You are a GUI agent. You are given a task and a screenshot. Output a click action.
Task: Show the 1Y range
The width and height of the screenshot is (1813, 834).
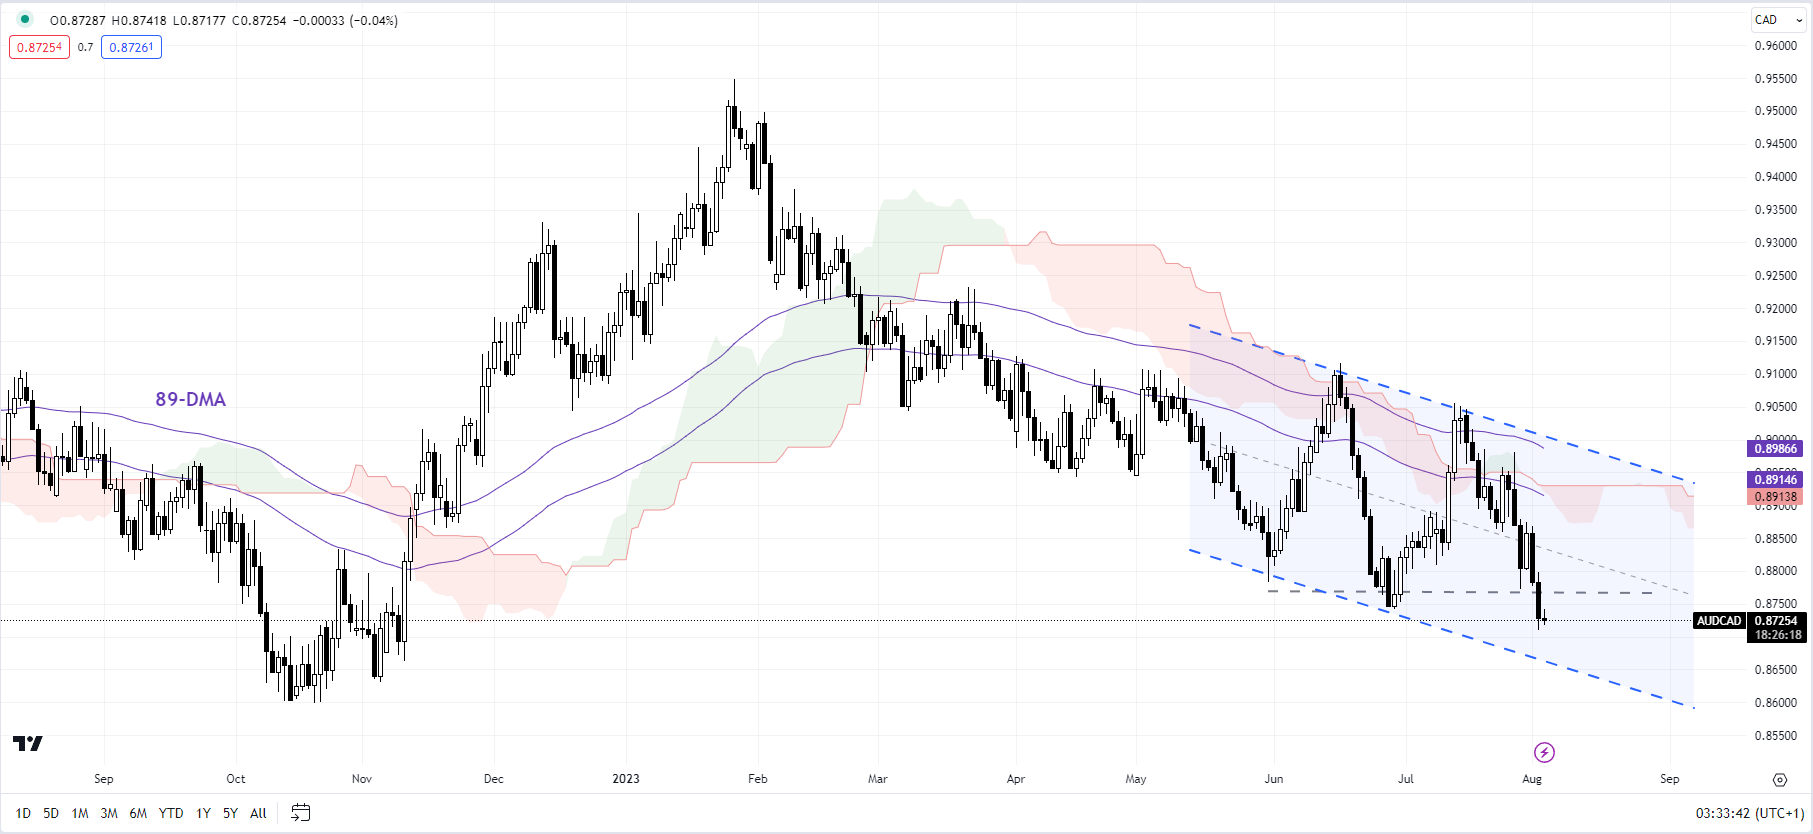click(x=203, y=813)
